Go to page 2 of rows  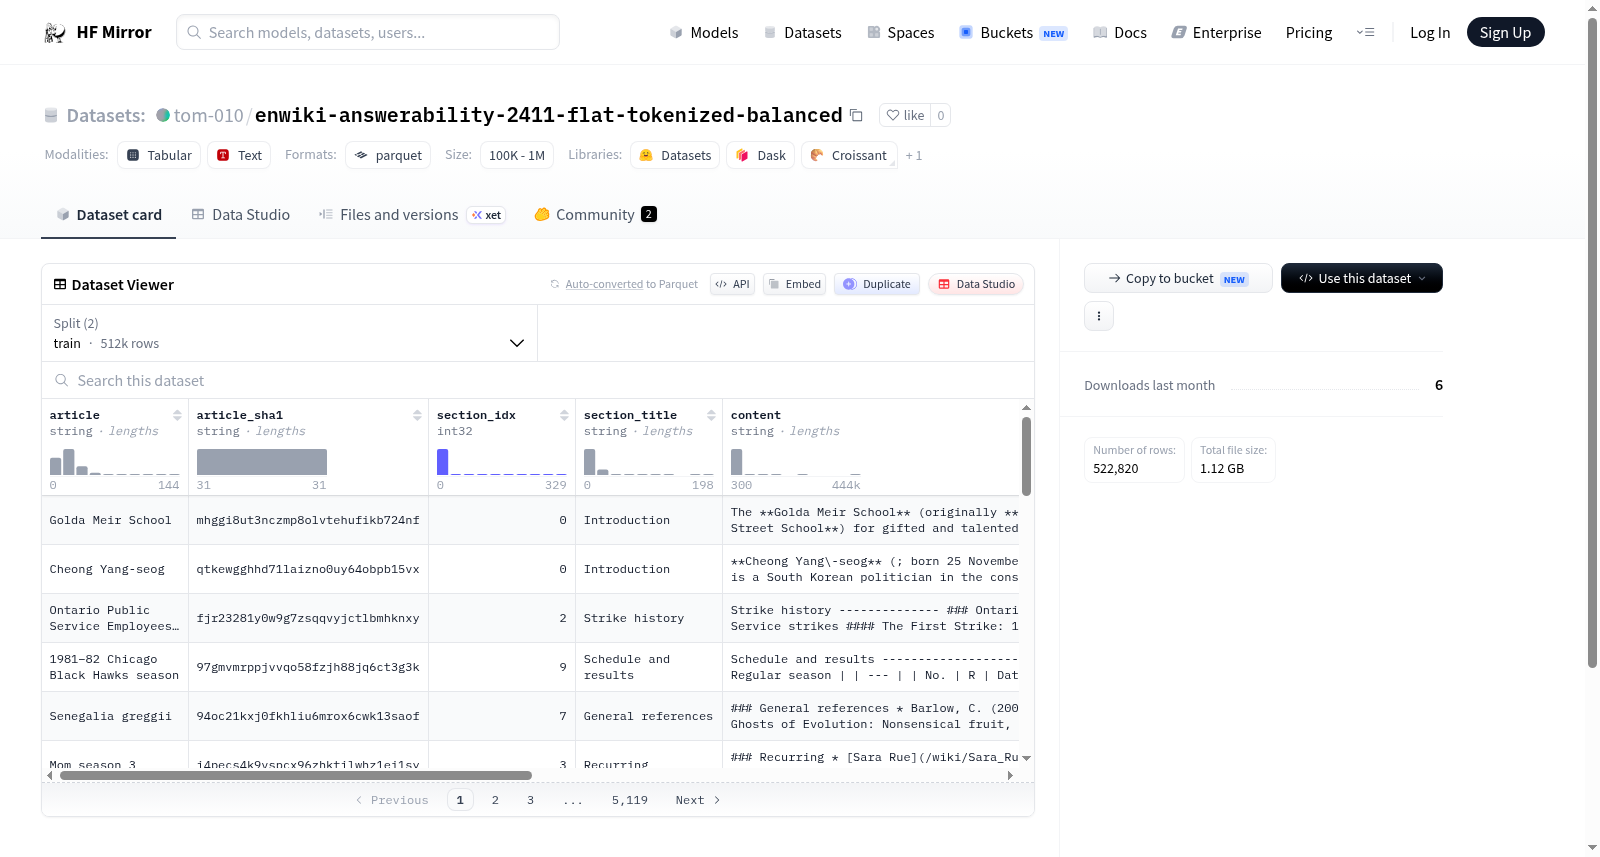(495, 800)
